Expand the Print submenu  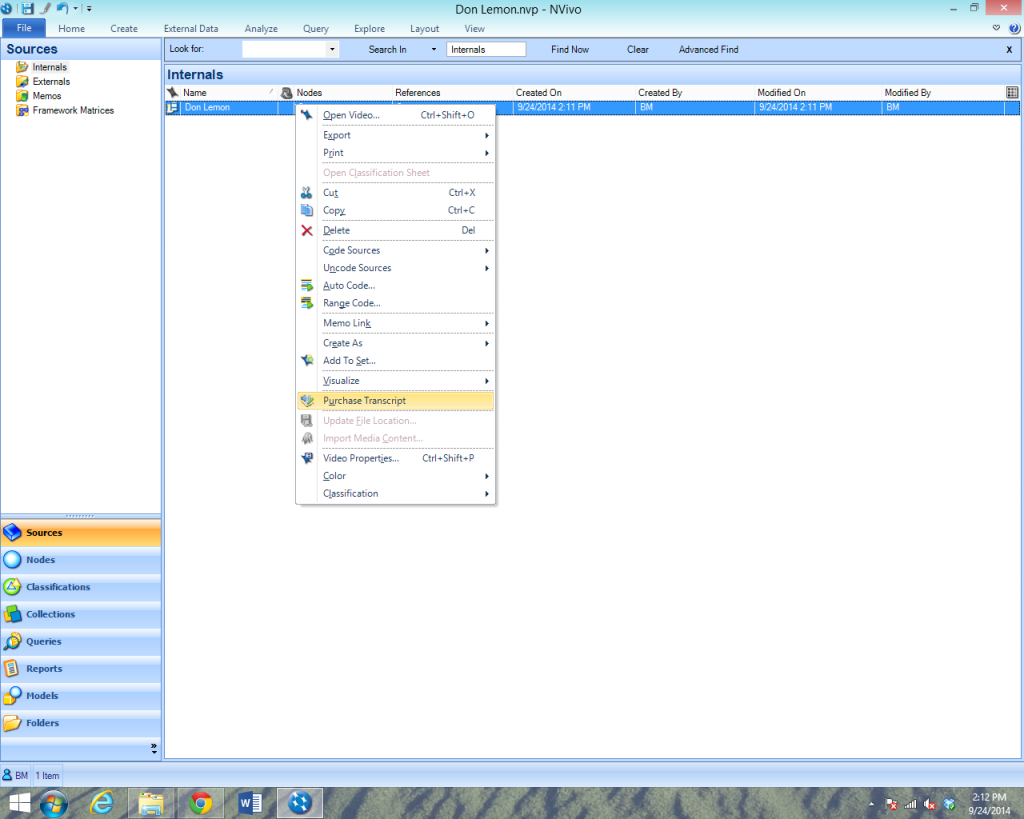click(x=396, y=153)
